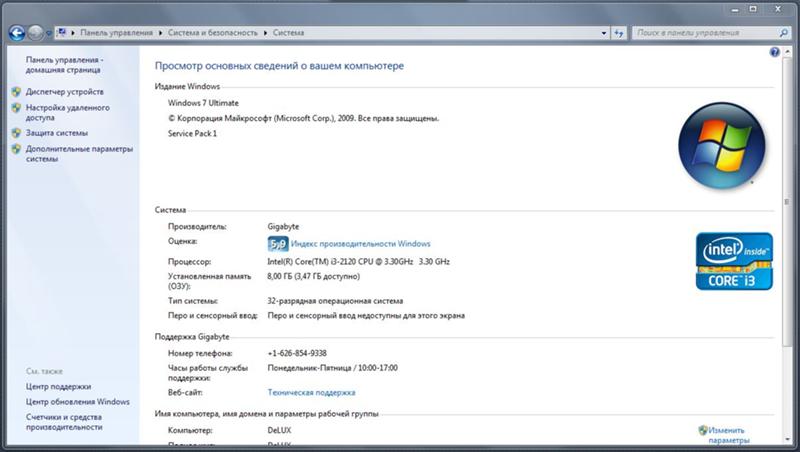
Task: Click scrollbar up arrow
Action: [787, 52]
